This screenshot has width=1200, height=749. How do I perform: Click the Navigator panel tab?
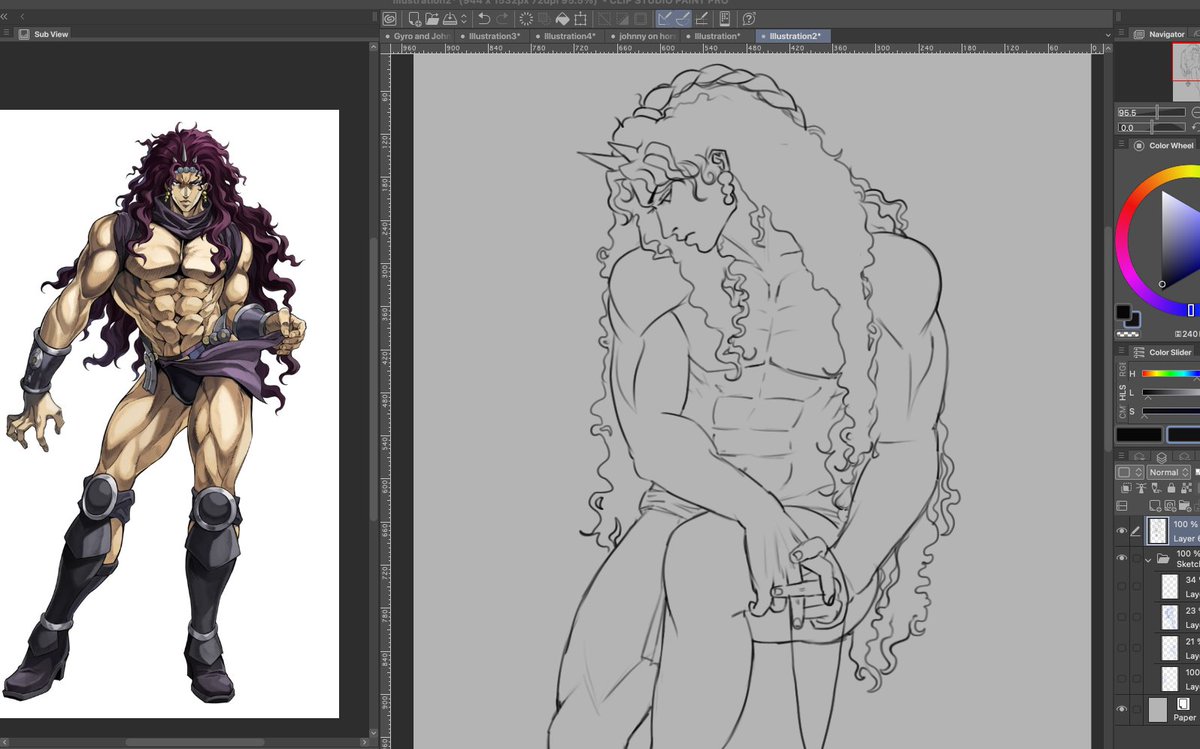(x=1160, y=34)
